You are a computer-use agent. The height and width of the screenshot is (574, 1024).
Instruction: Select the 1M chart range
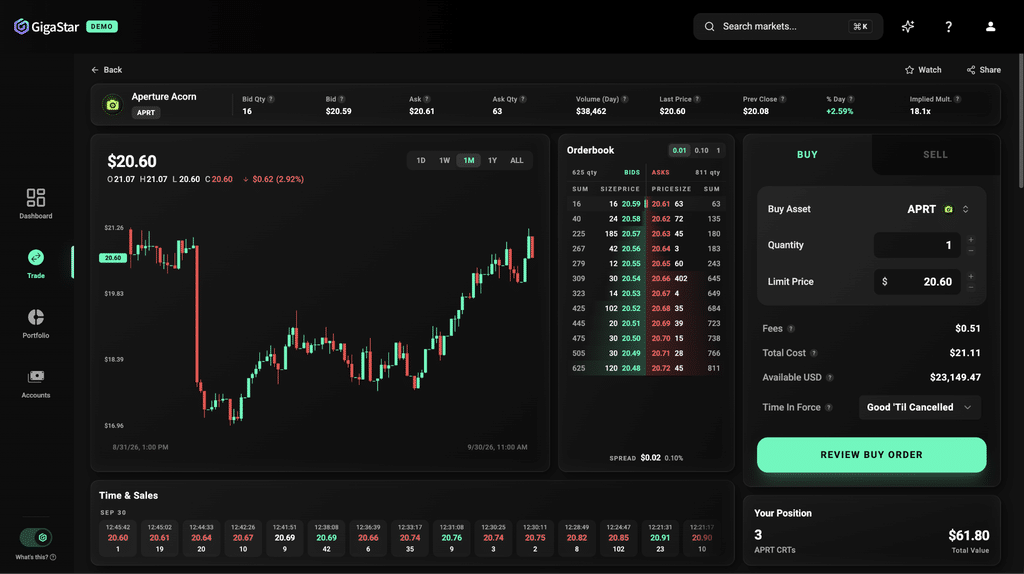pos(469,161)
